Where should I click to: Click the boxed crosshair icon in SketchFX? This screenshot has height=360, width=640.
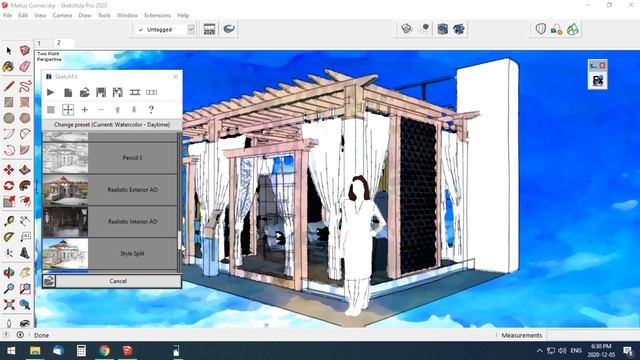[x=68, y=109]
